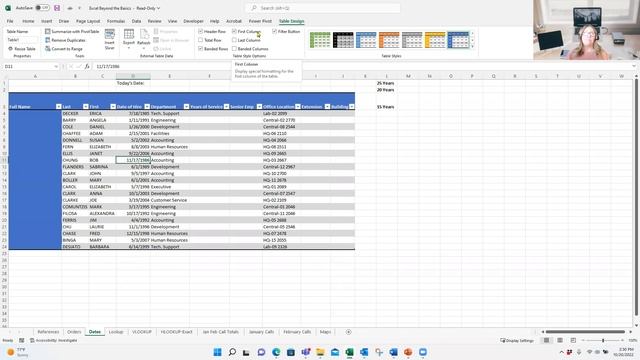Click the Table Name input field
This screenshot has width=640, height=360.
tap(22, 40)
